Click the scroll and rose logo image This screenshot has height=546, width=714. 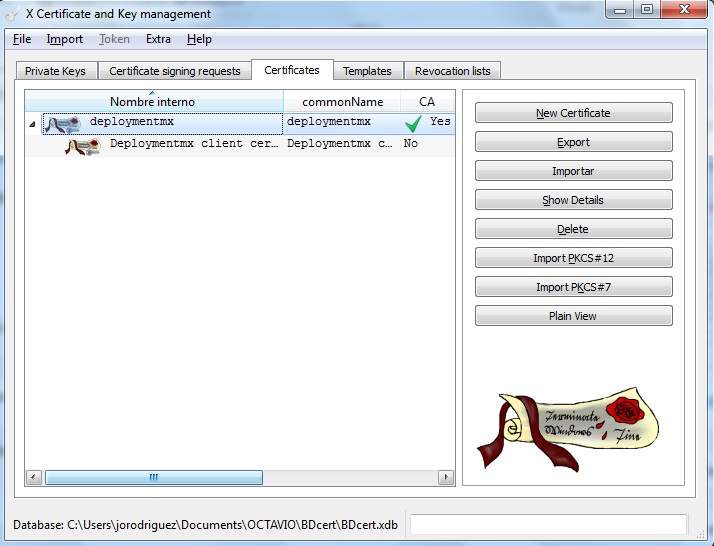572,431
